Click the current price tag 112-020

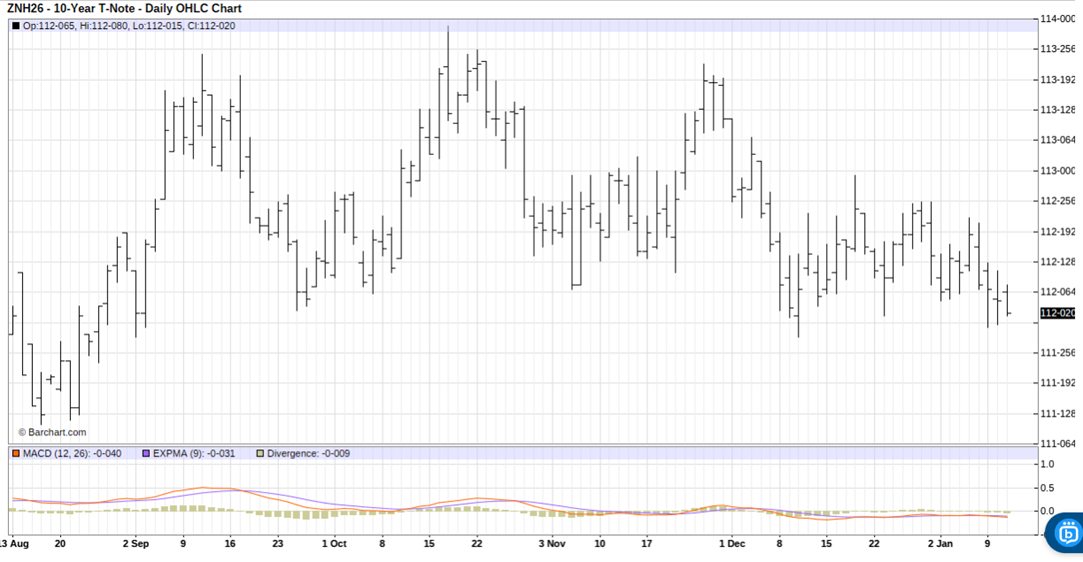pos(1058,313)
